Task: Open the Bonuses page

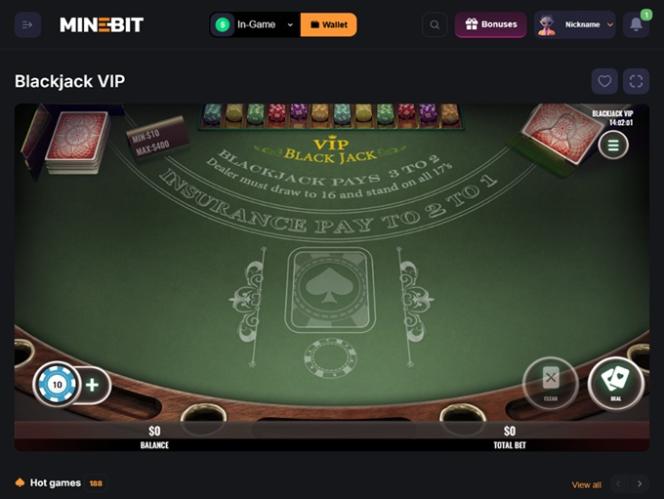Action: tap(491, 25)
